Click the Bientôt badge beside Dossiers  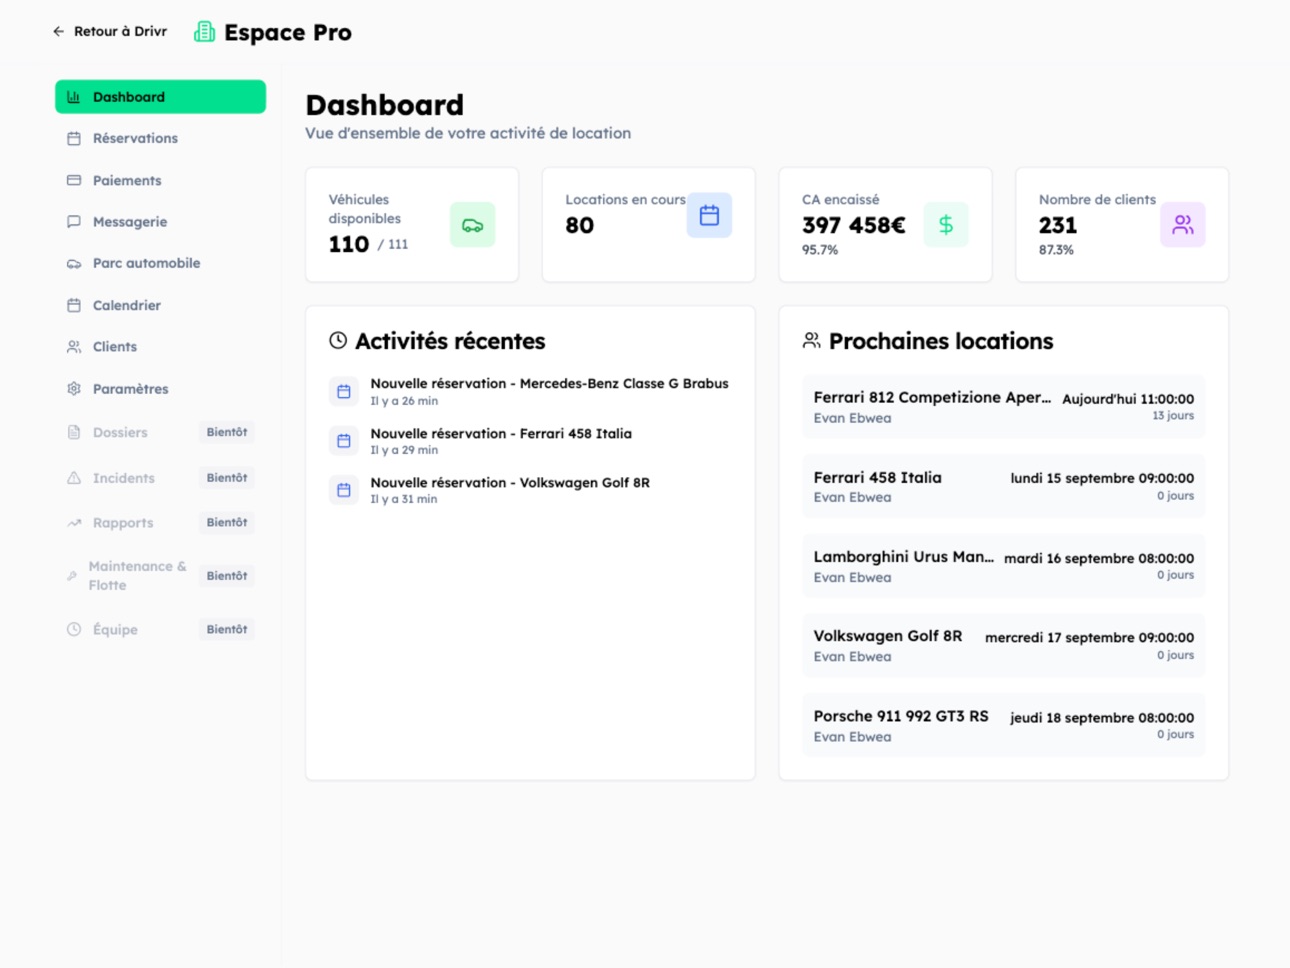pos(227,432)
